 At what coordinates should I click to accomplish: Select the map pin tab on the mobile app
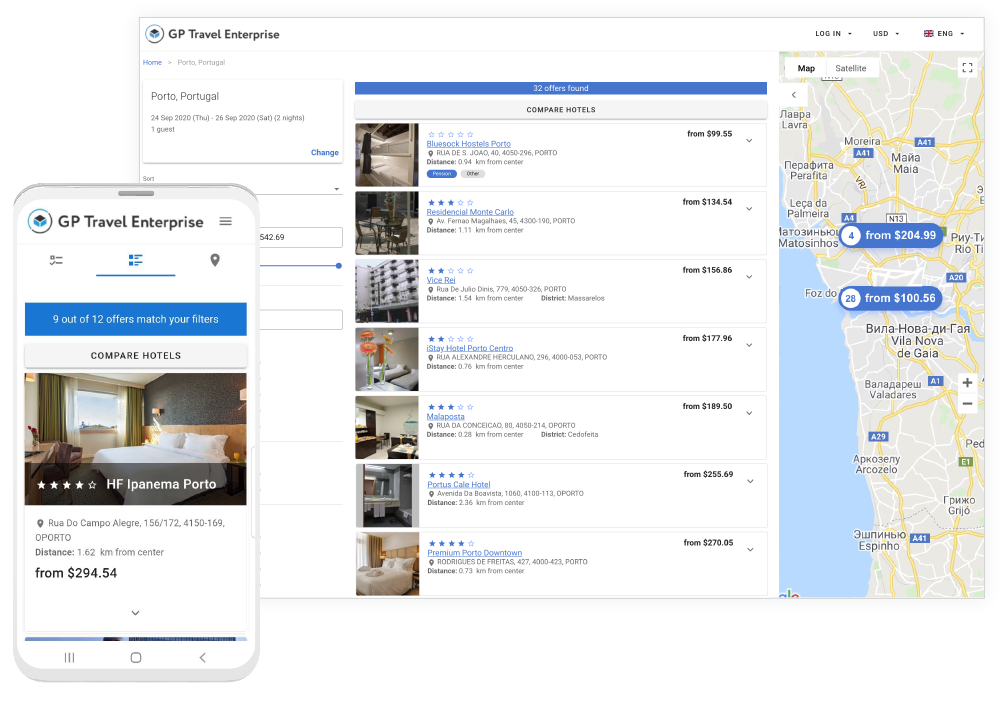click(214, 260)
